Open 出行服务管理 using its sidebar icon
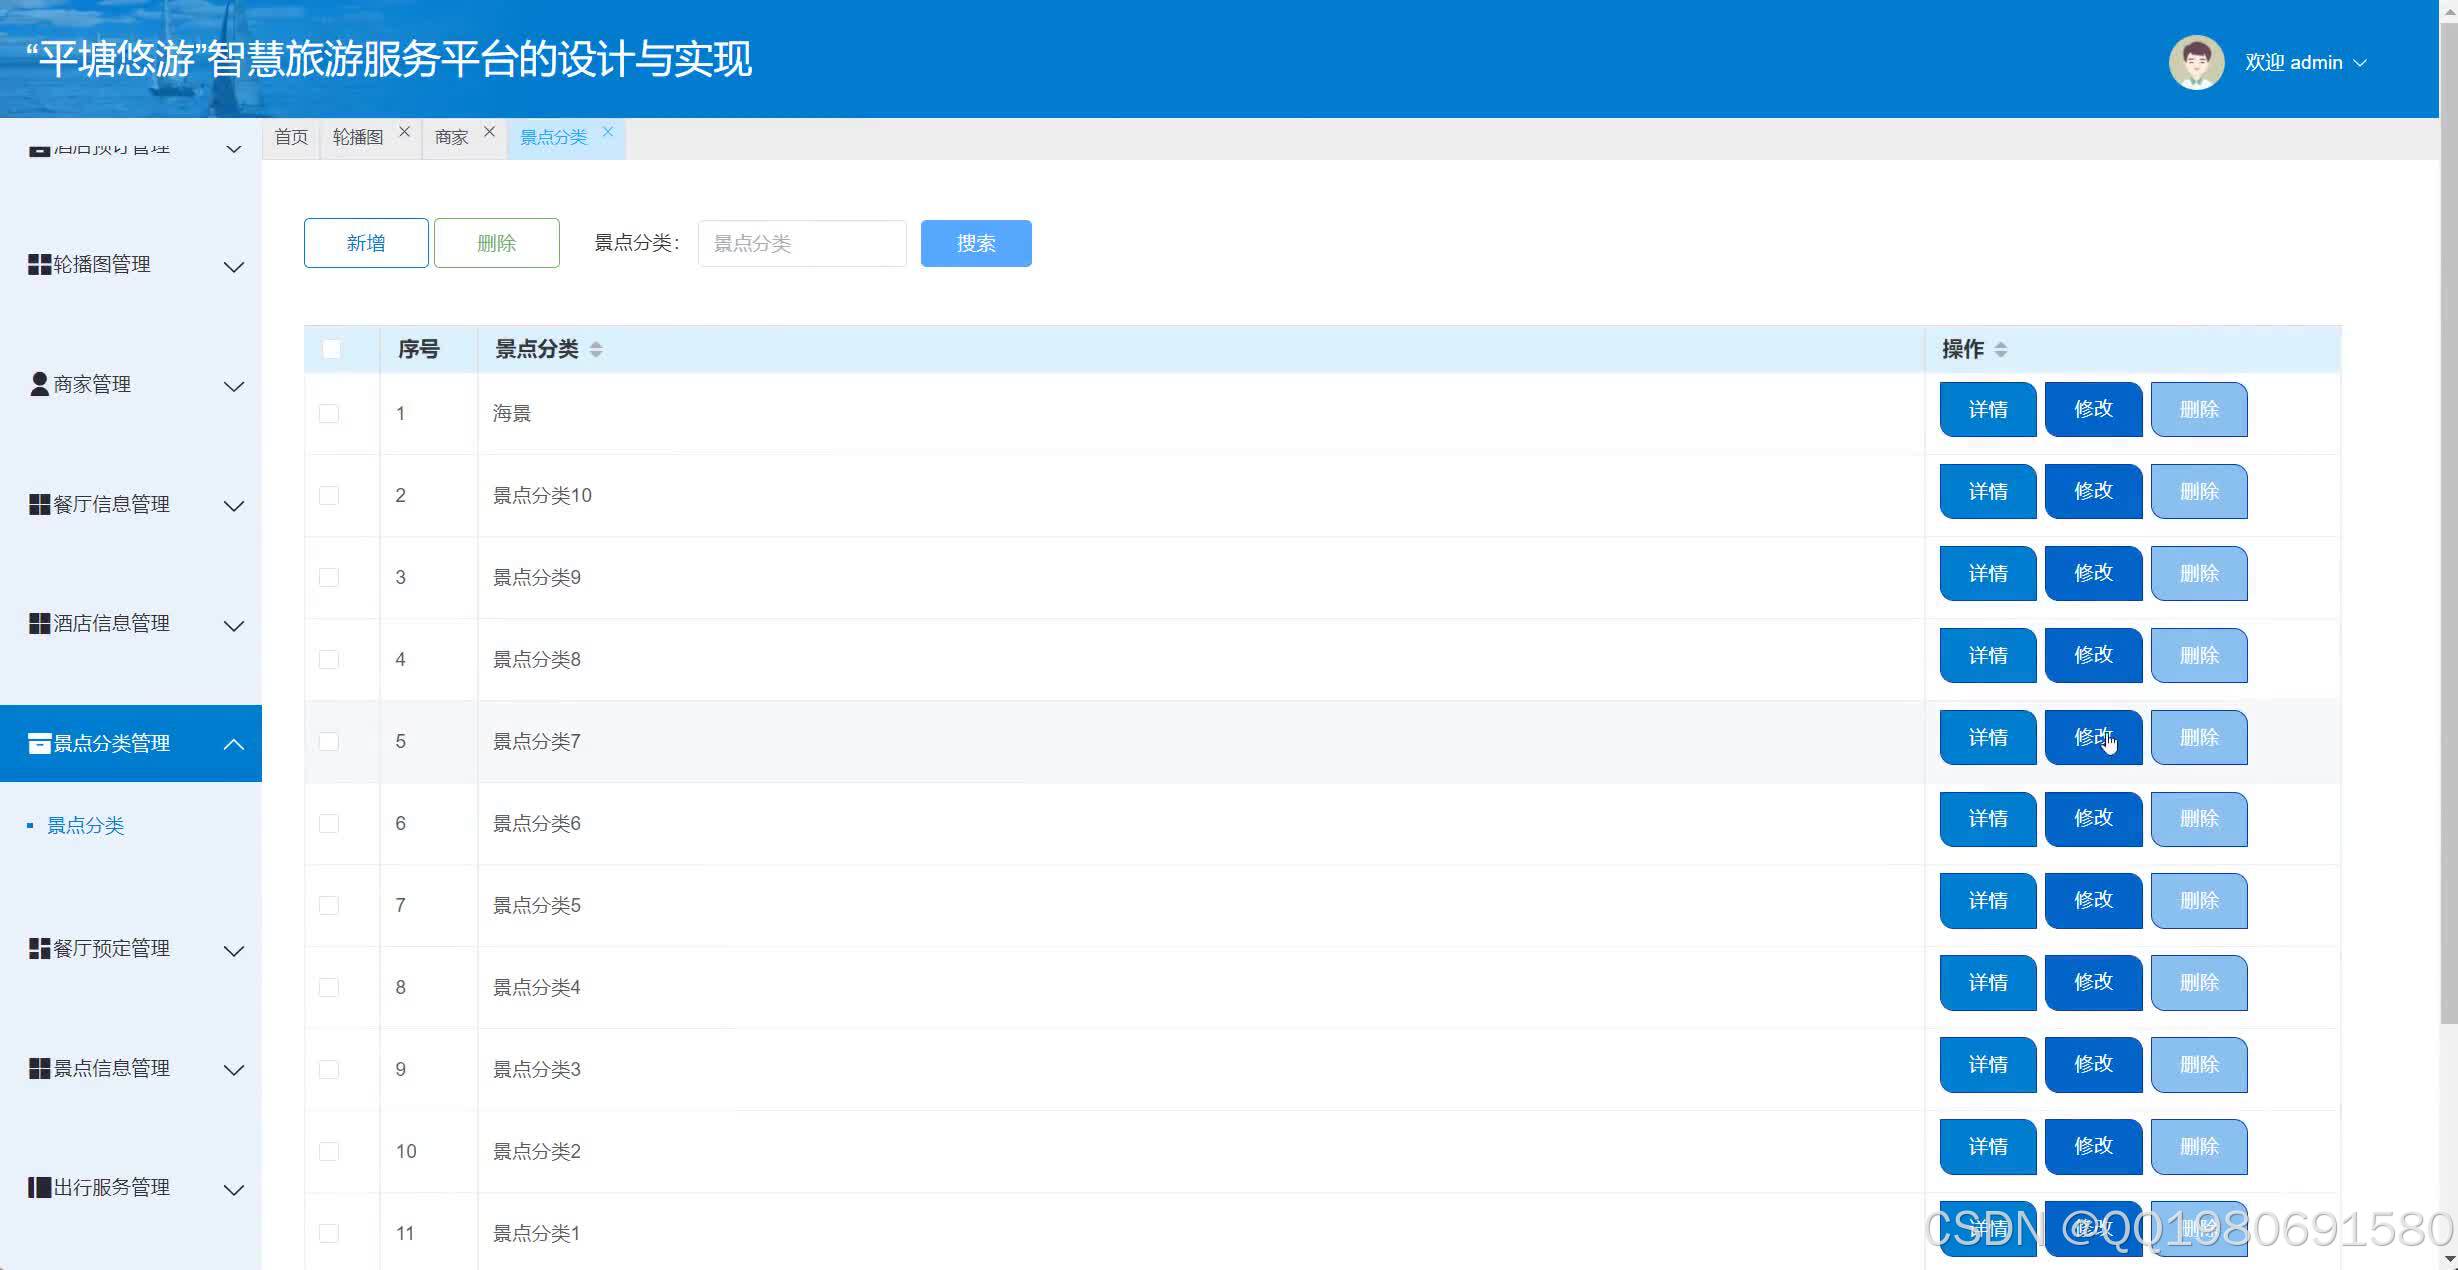This screenshot has width=2458, height=1270. (39, 1186)
